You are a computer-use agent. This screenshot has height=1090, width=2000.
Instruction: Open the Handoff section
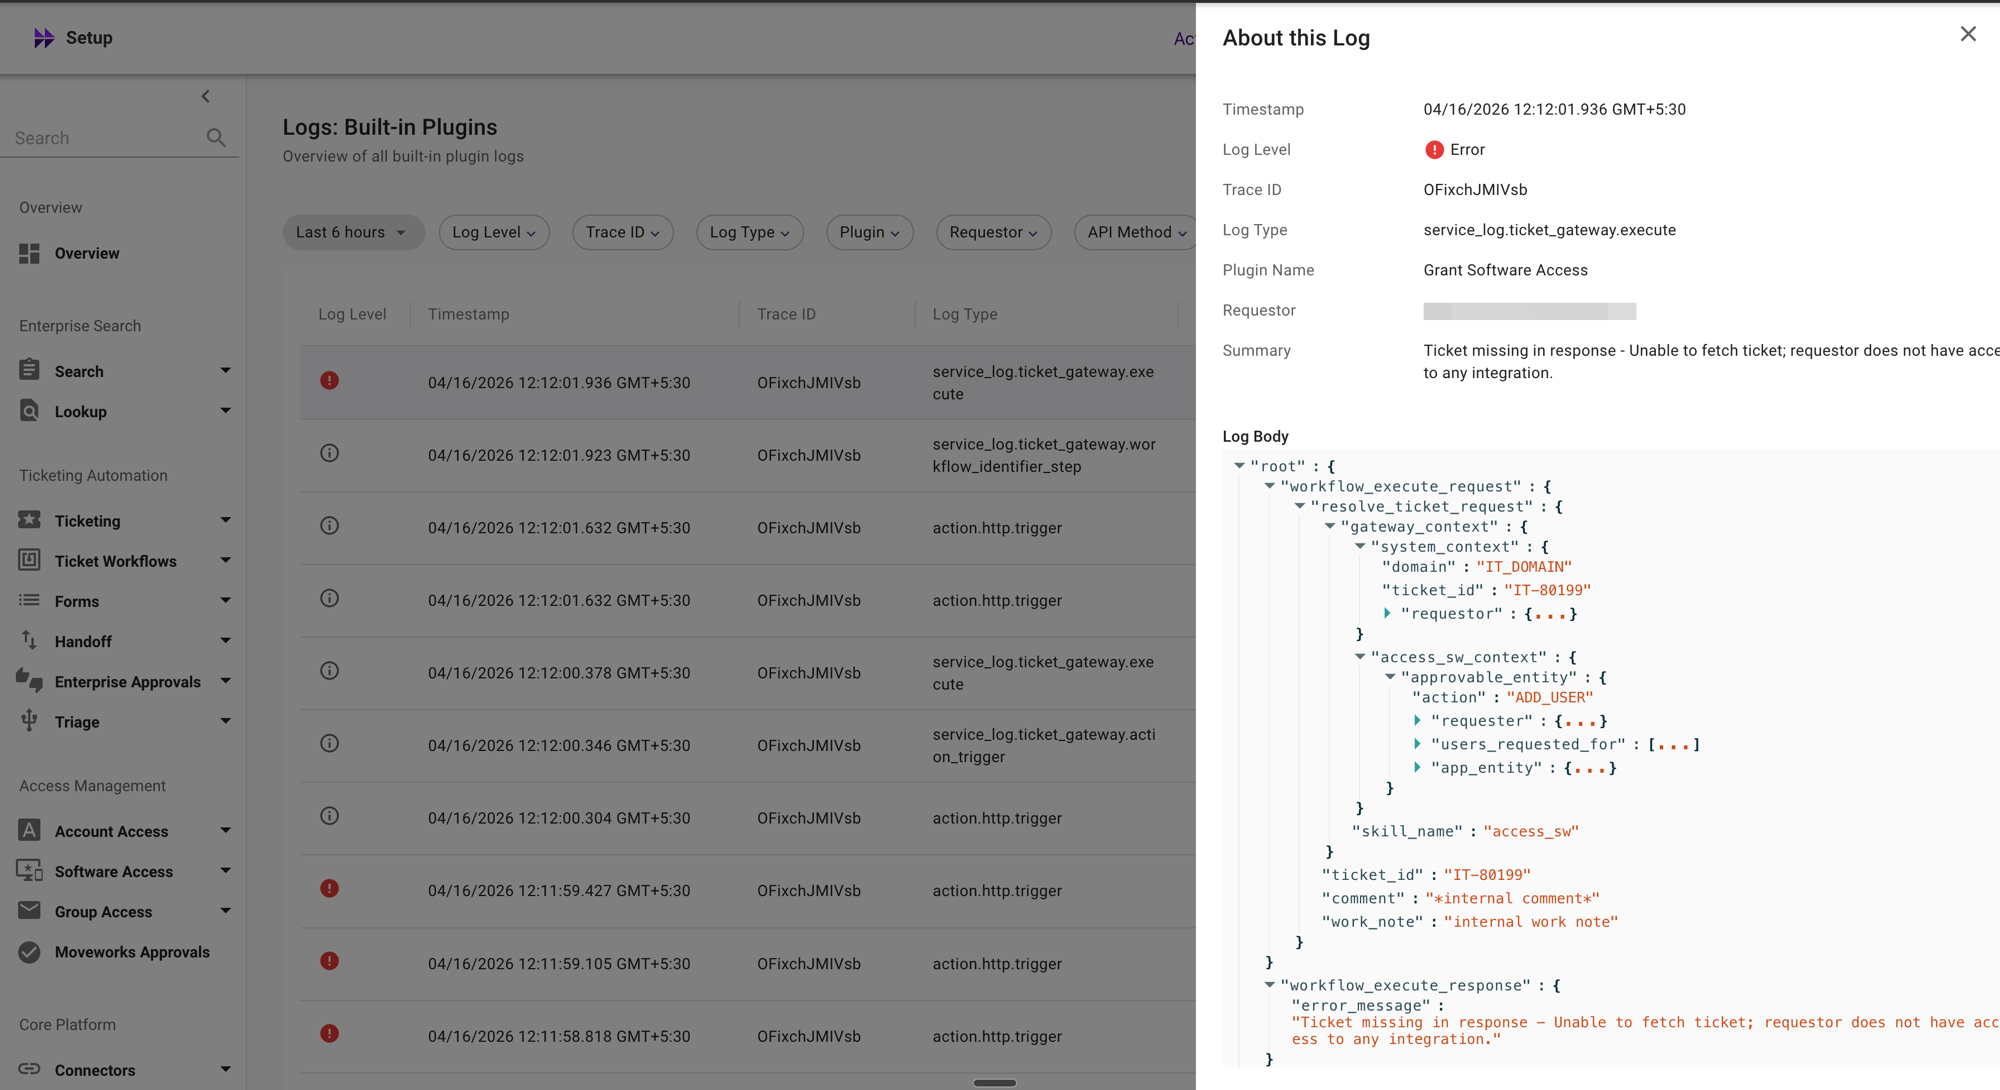31,641
